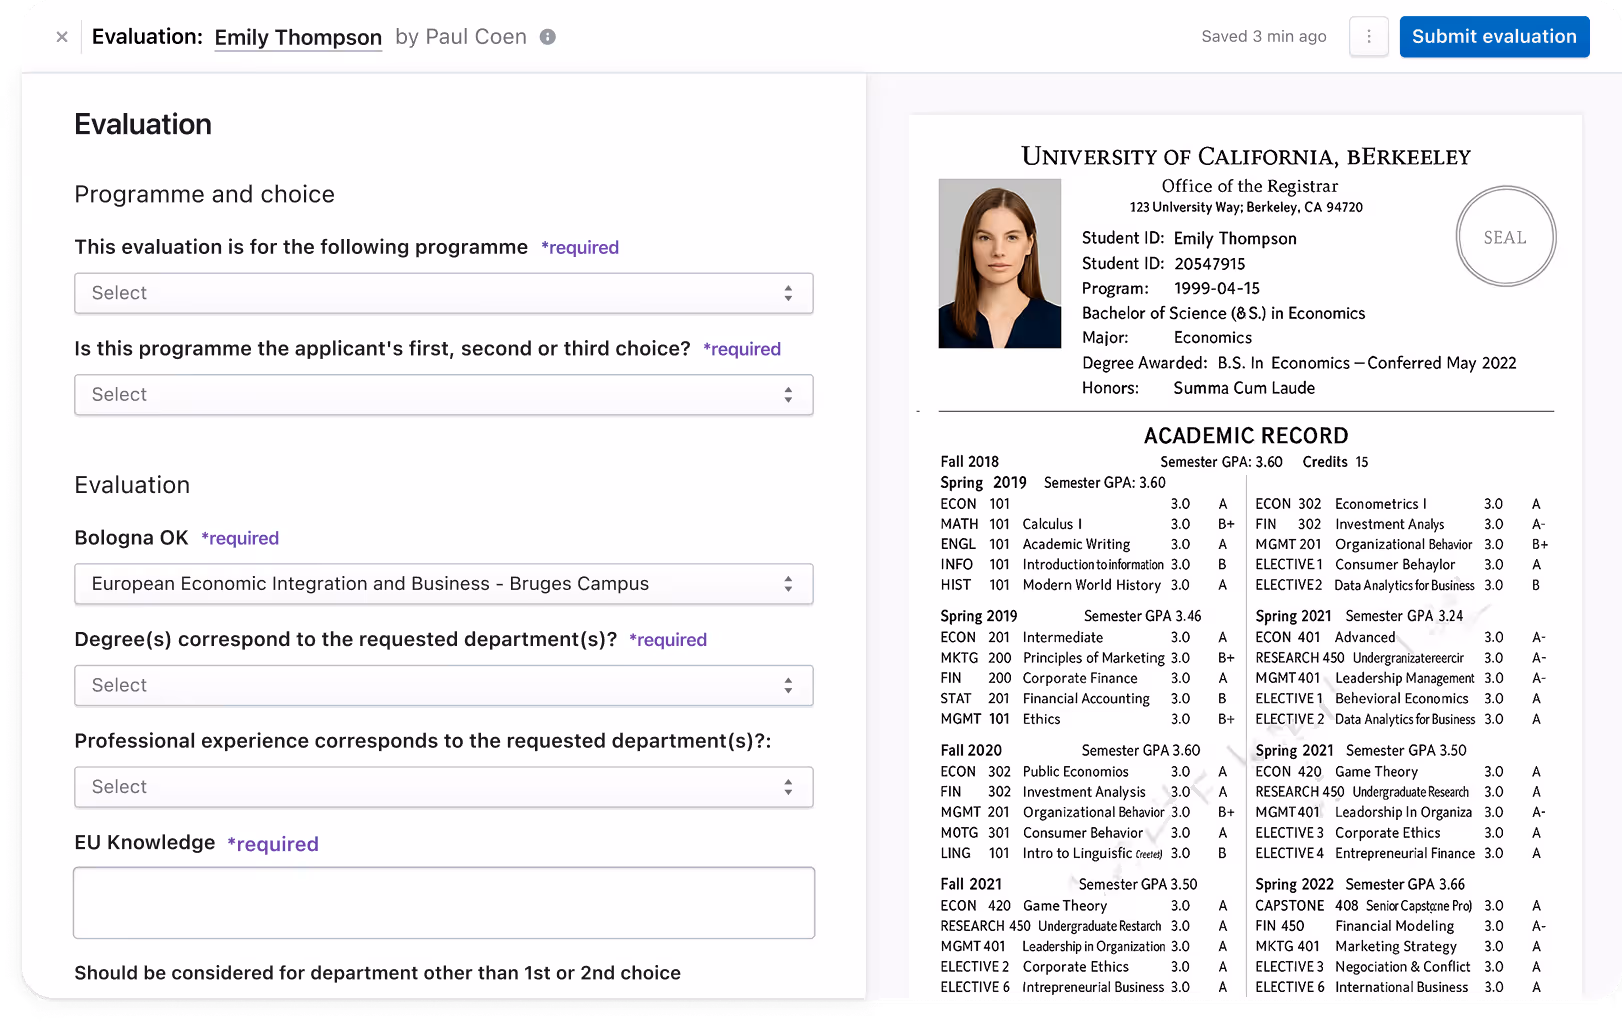Click the Saved 3 min ago status

pos(1263,36)
